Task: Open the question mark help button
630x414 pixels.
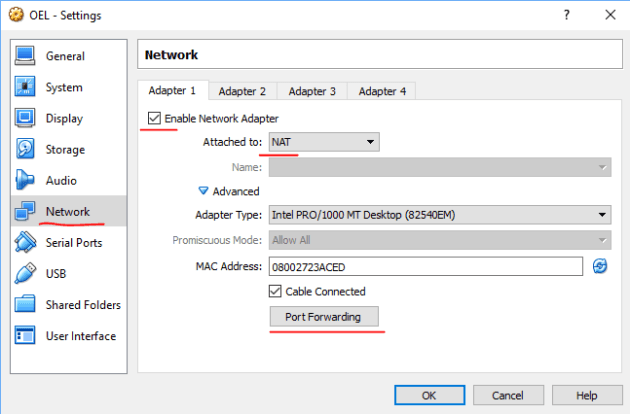Action: pyautogui.click(x=567, y=15)
